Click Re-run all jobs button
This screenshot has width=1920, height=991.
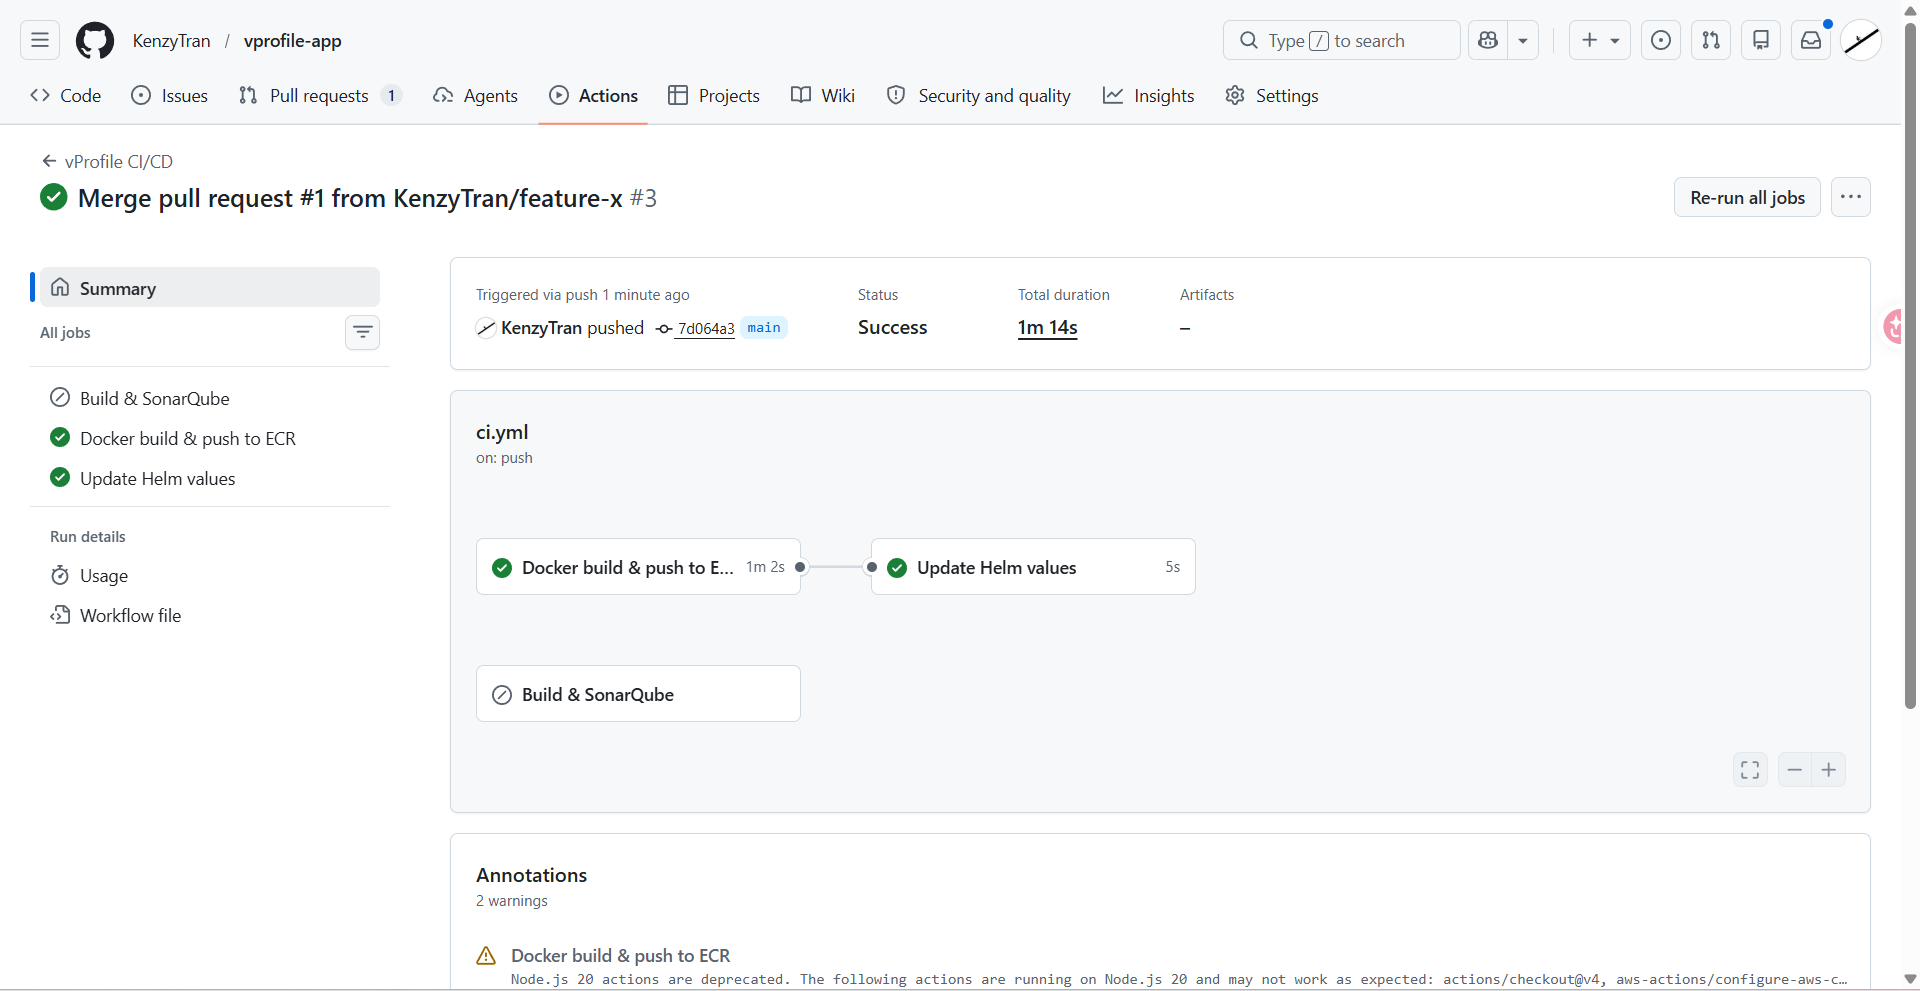click(x=1747, y=197)
